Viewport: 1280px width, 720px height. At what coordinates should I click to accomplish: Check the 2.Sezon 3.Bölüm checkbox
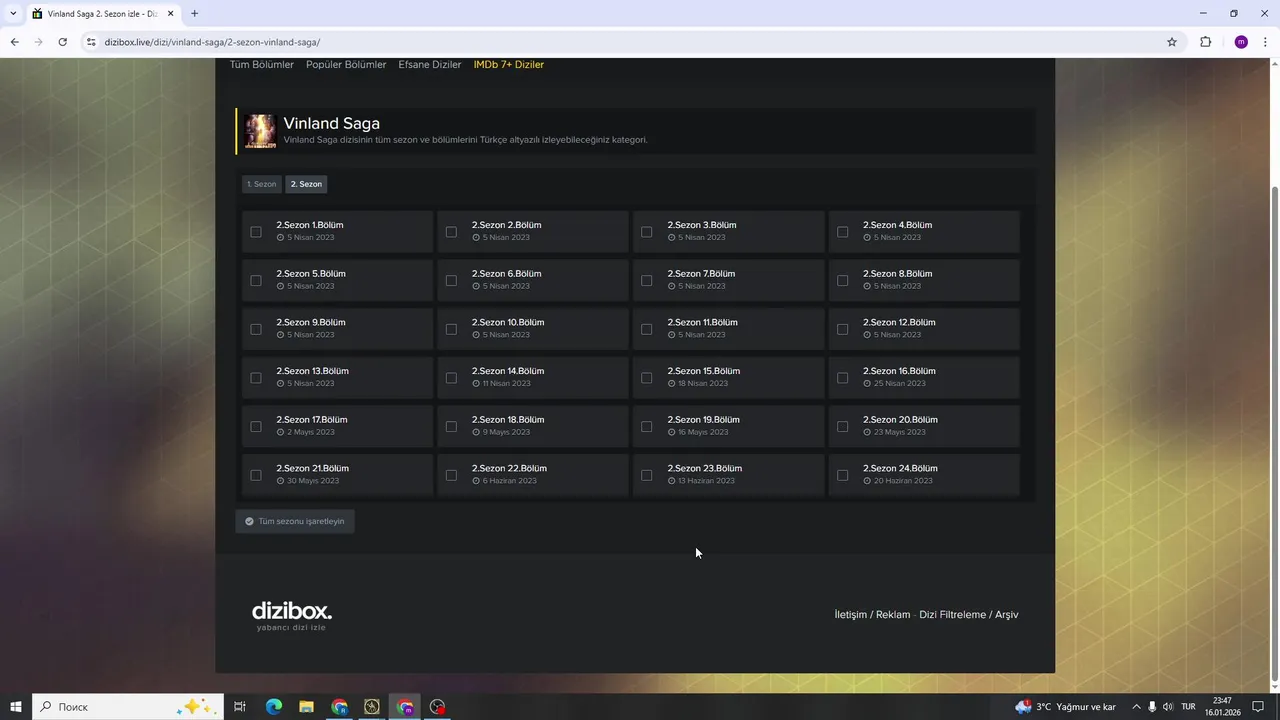coord(646,232)
